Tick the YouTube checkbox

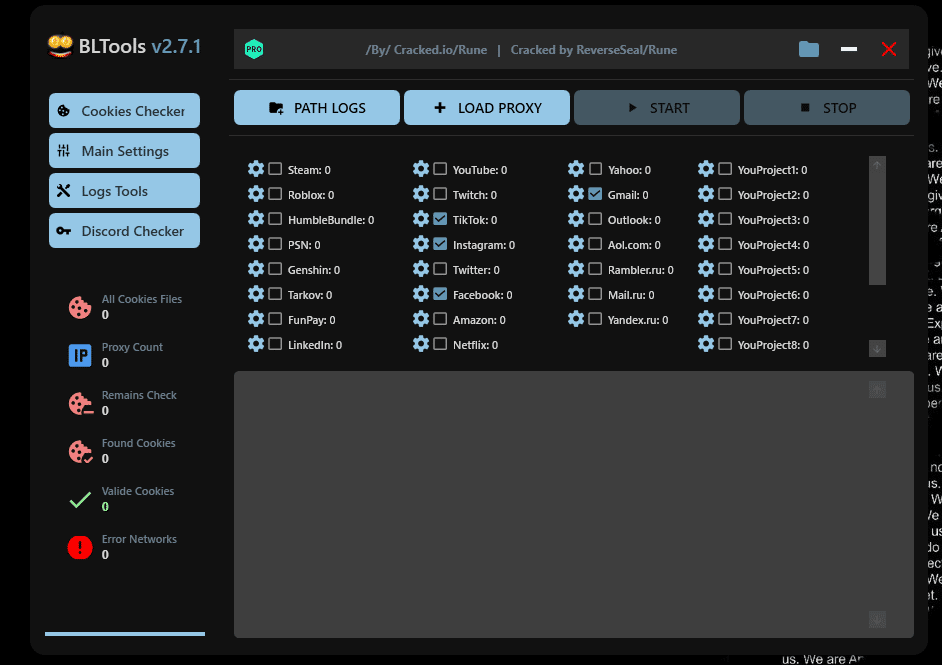click(440, 170)
